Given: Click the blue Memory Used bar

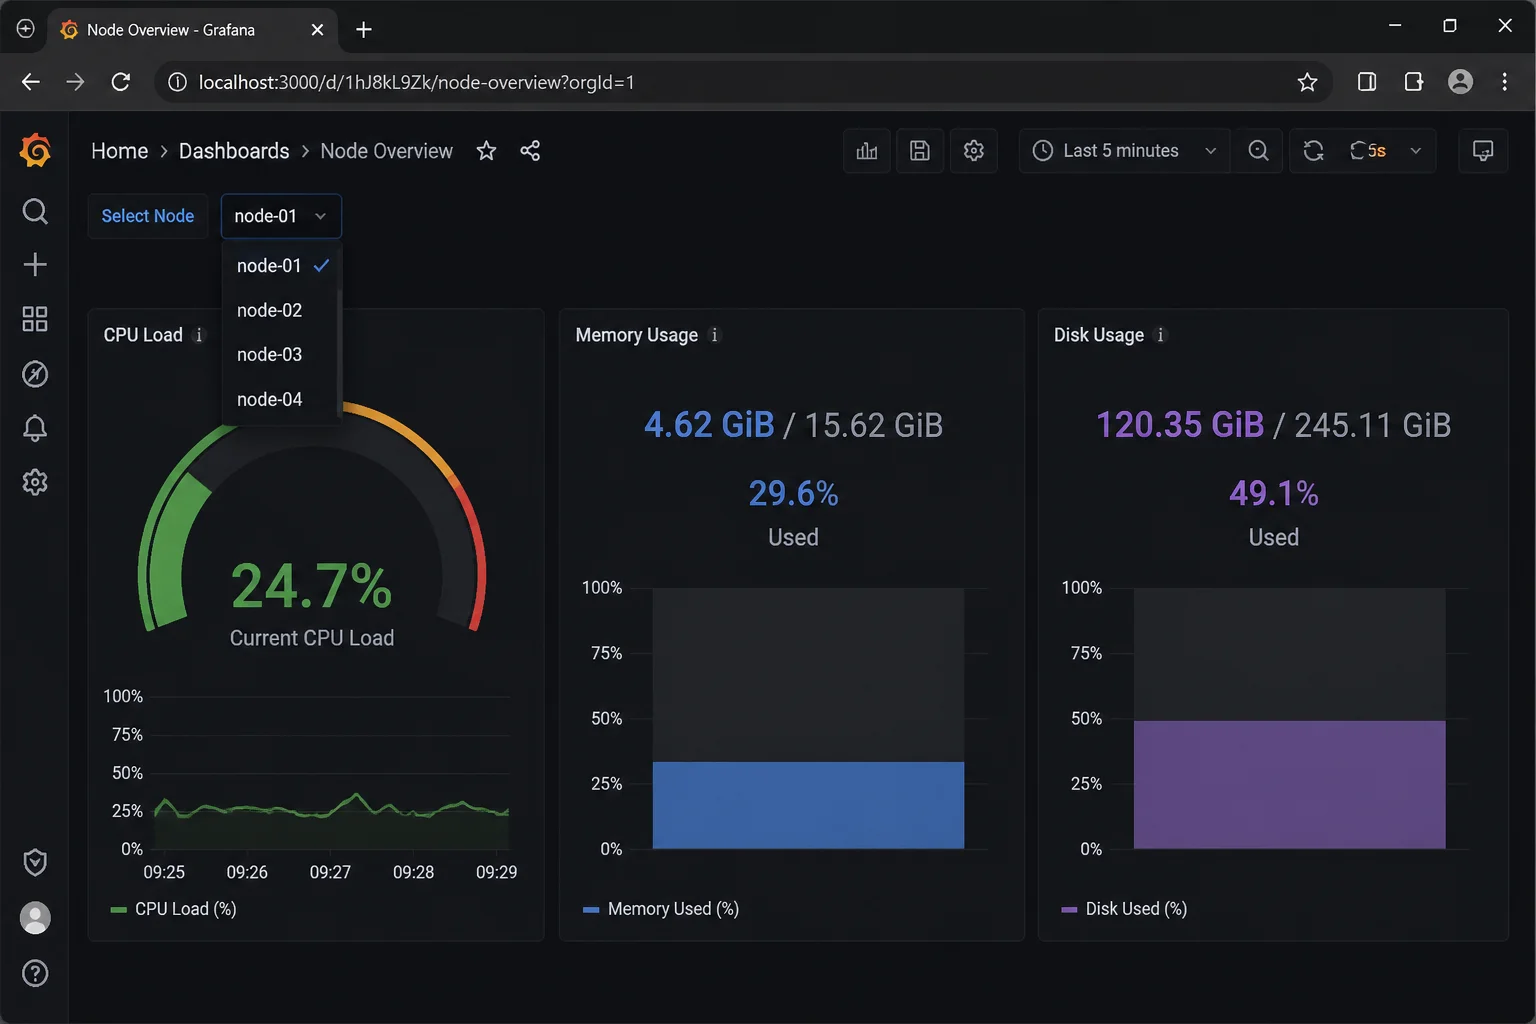Looking at the screenshot, I should coord(808,805).
